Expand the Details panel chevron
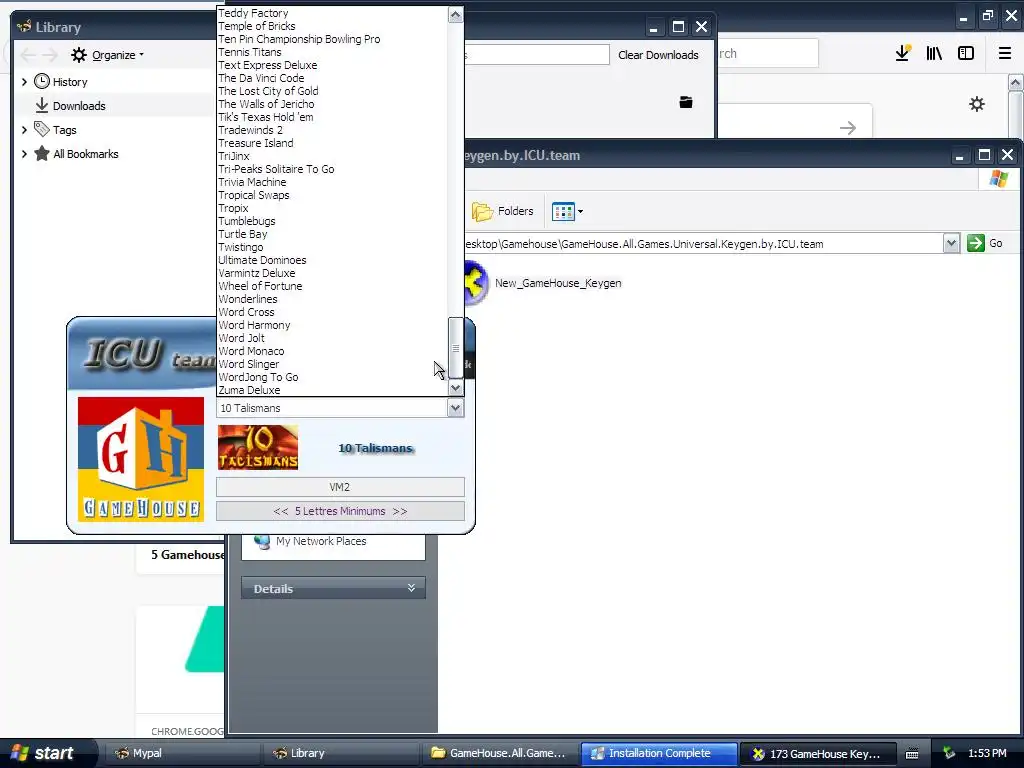Screen dimensions: 1024x768 coord(411,588)
